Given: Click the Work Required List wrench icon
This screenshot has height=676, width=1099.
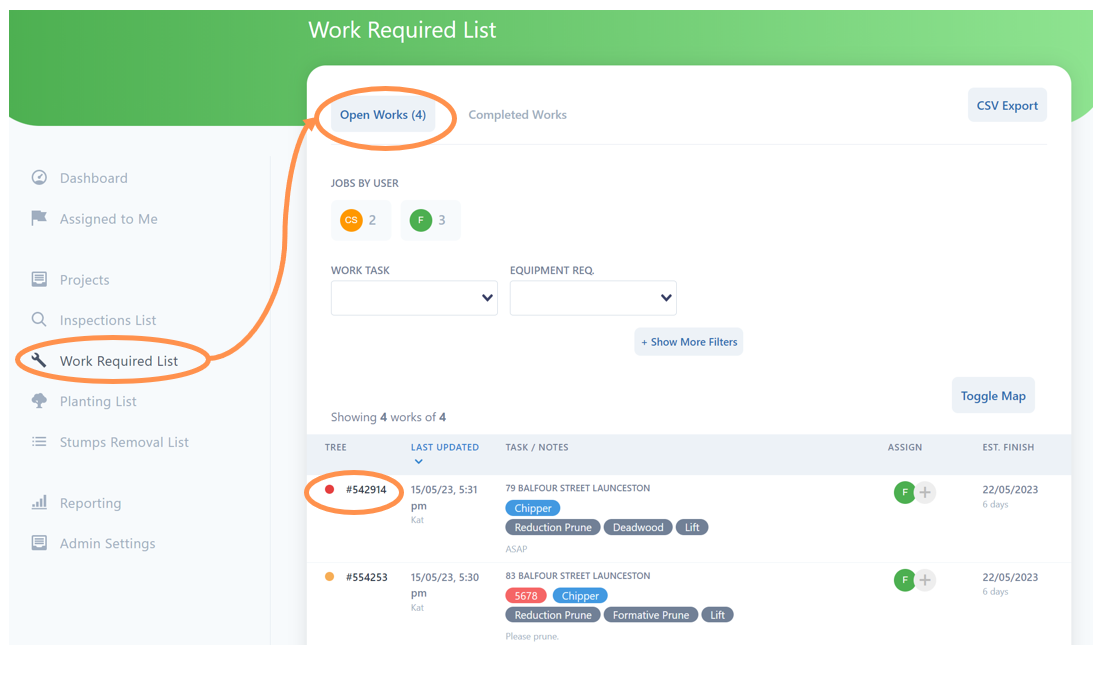Looking at the screenshot, I should tap(39, 360).
